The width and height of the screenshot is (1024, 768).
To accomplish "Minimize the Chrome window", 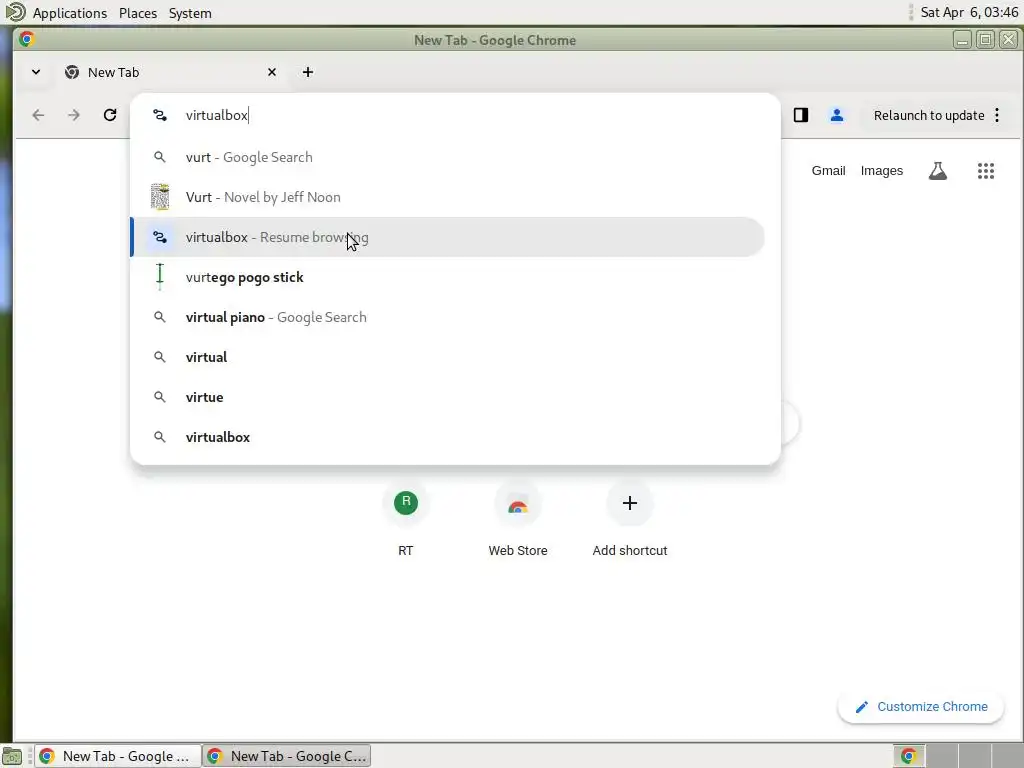I will click(x=962, y=40).
